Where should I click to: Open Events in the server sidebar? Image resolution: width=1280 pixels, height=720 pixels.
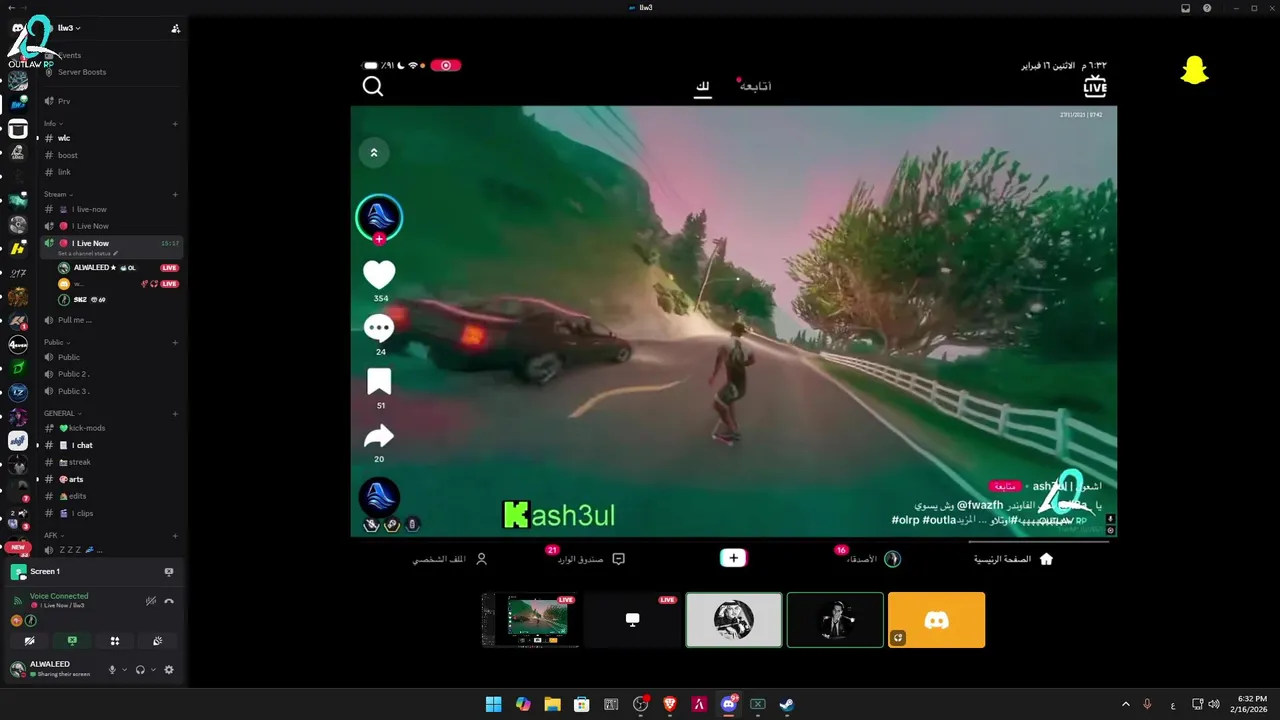pyautogui.click(x=69, y=55)
